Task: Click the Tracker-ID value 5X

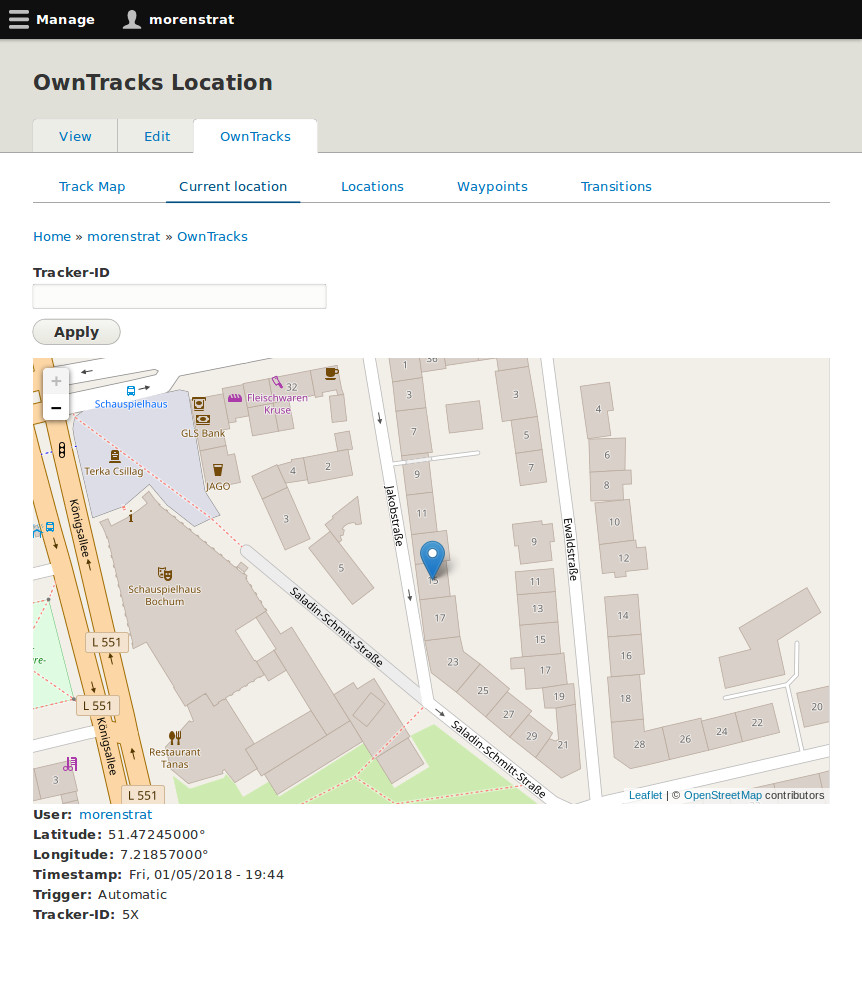Action: point(130,914)
